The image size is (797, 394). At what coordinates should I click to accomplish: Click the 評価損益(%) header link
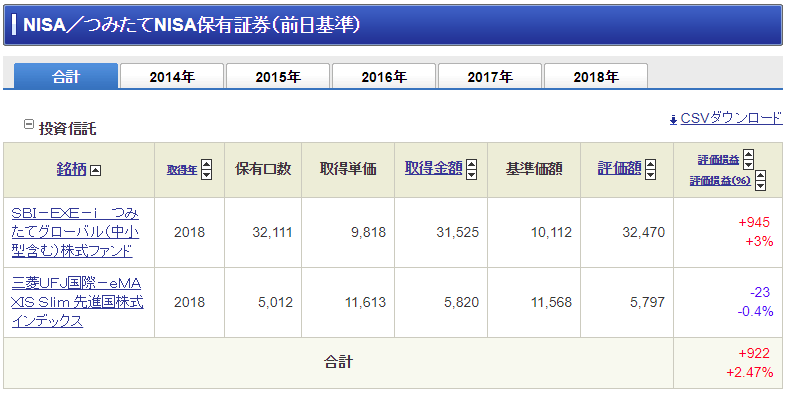(x=720, y=180)
